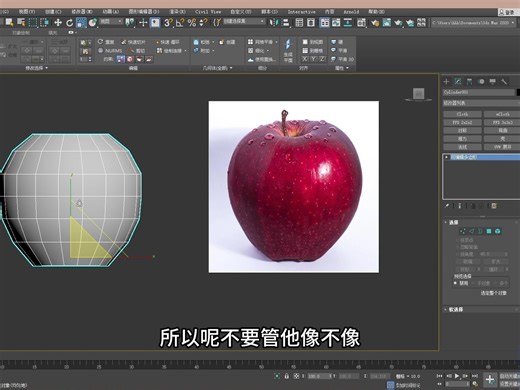Click the FFD 3x3x3 modifier button

coord(502,122)
